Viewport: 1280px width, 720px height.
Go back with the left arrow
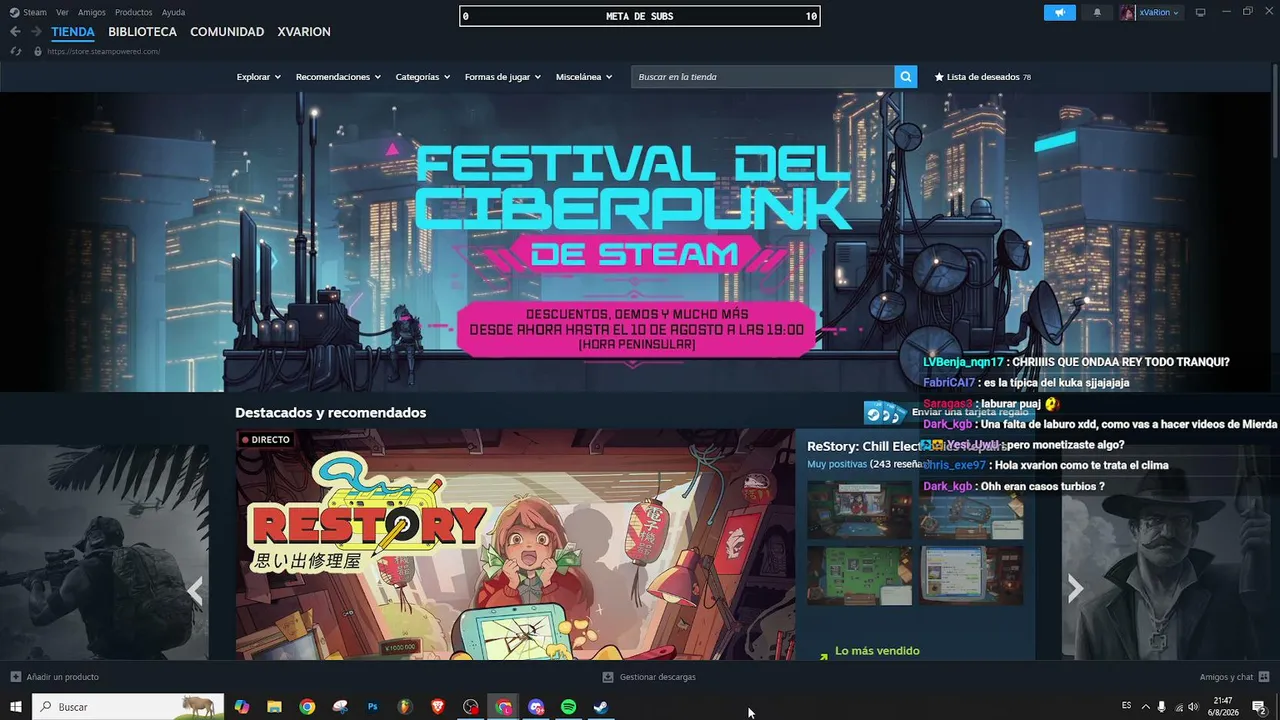pos(15,32)
